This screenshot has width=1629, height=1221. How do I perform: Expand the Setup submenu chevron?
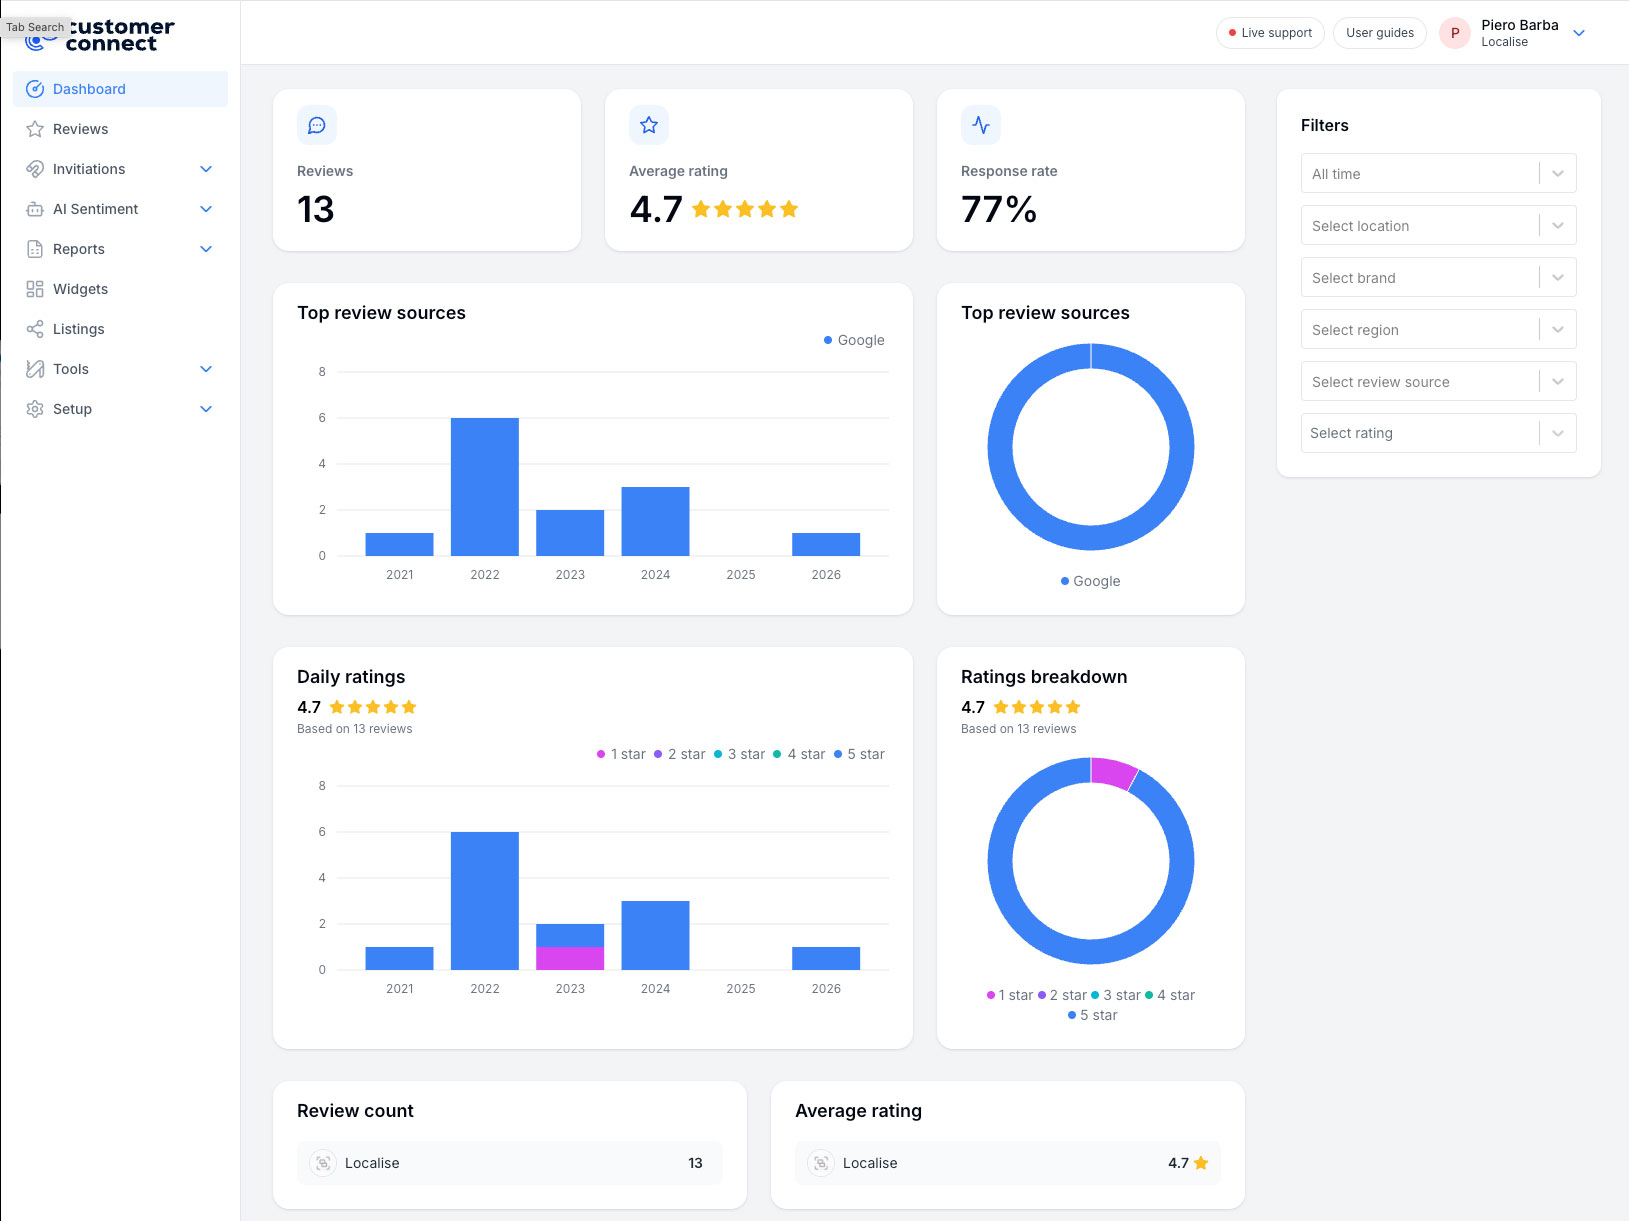[206, 409]
